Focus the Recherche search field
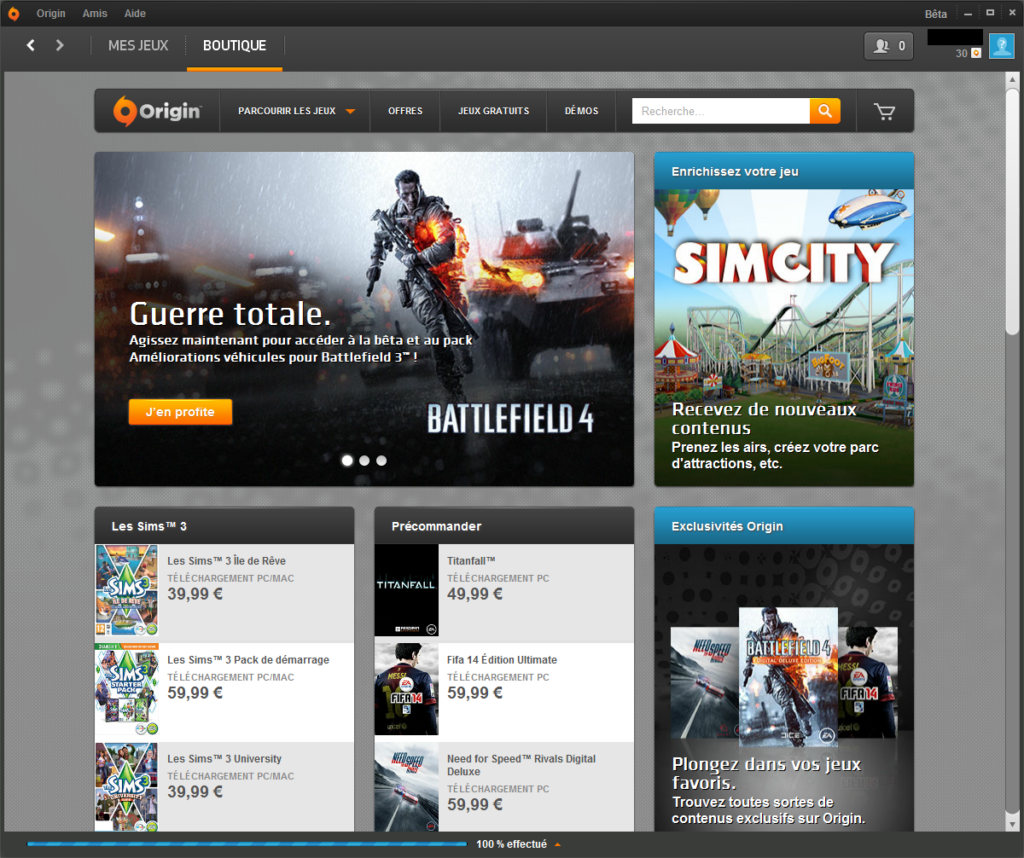Image resolution: width=1024 pixels, height=858 pixels. 720,111
